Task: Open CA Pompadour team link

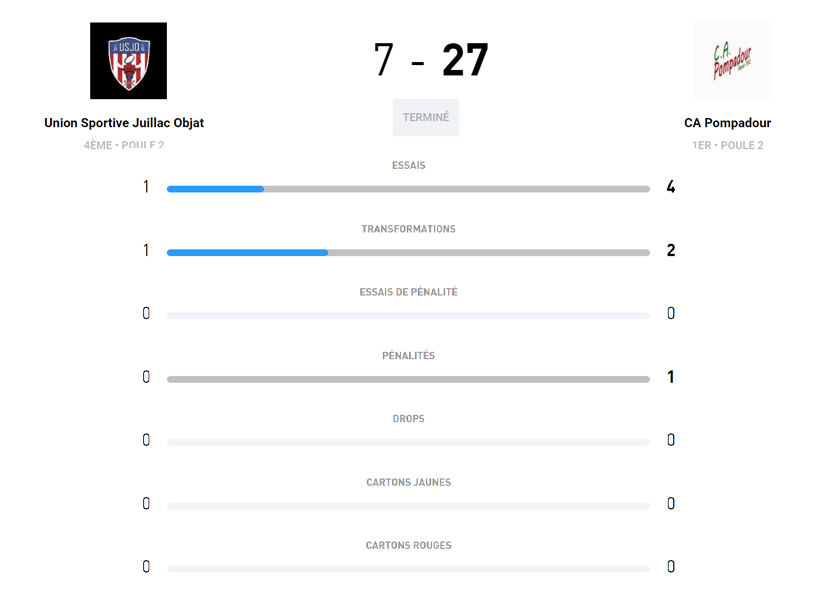Action: (727, 123)
